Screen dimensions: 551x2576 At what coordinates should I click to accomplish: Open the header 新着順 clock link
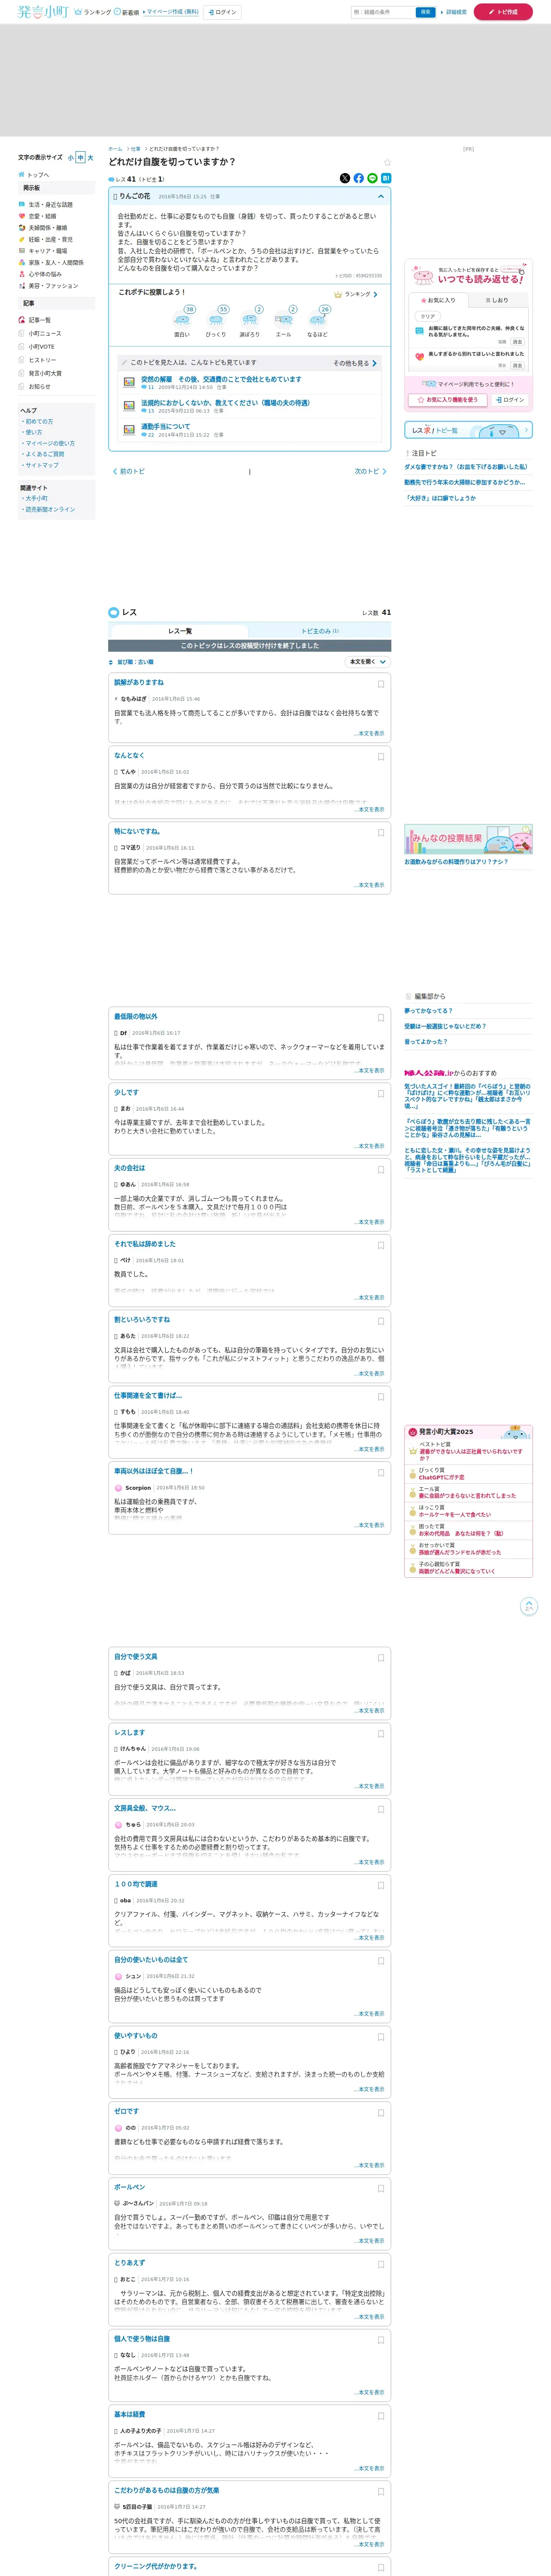[x=127, y=12]
